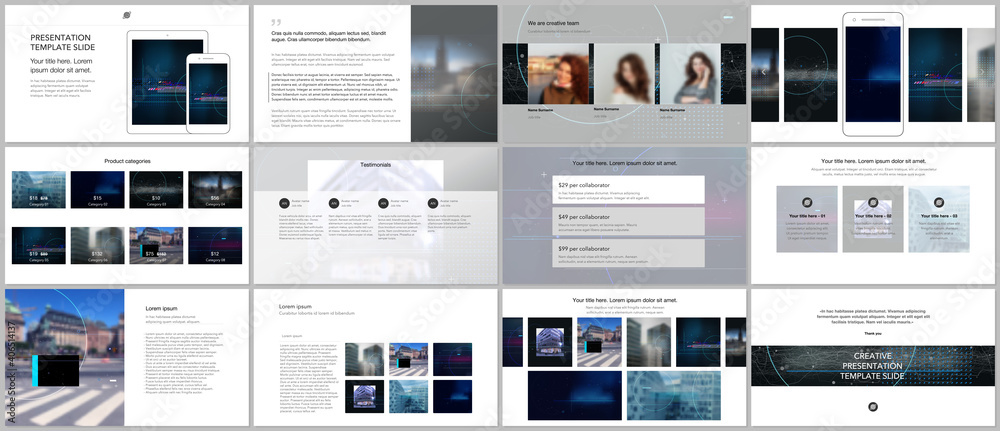Click the planet logo on title slide
The height and width of the screenshot is (431, 1000).
[x=127, y=15]
